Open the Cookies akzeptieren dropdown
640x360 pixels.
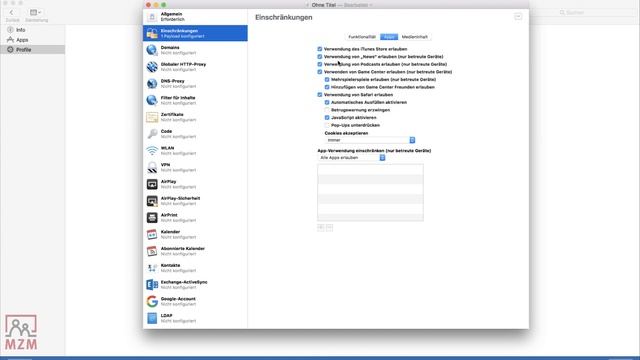tap(370, 140)
